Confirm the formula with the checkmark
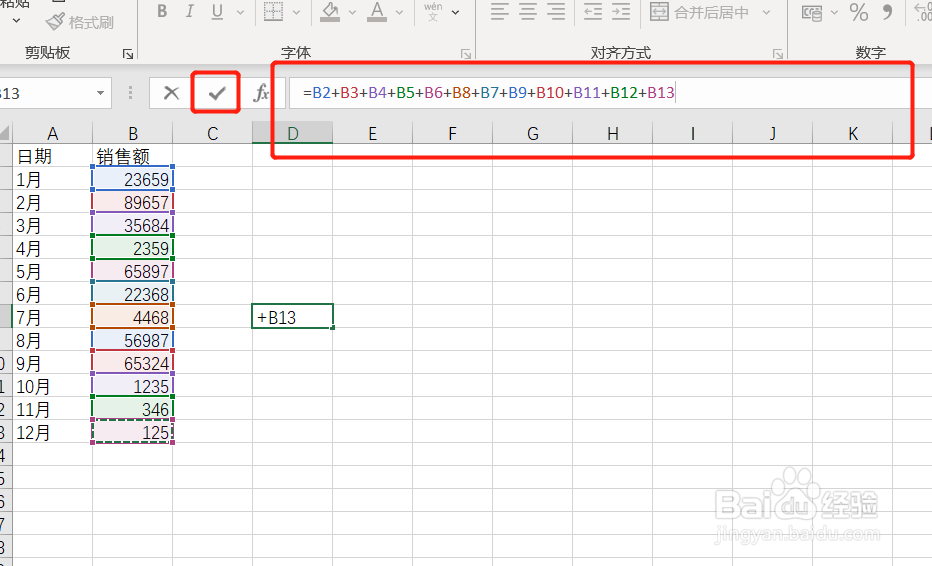Screen dimensions: 932x566 coord(216,93)
